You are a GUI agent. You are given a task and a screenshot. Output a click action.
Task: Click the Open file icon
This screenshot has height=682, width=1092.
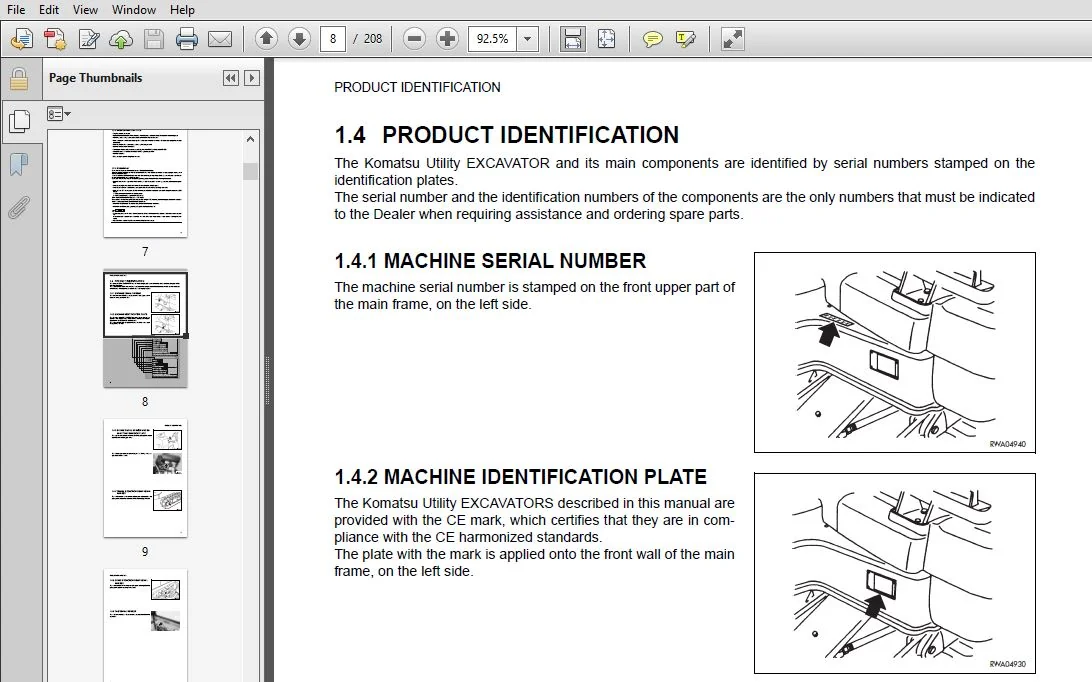click(22, 39)
